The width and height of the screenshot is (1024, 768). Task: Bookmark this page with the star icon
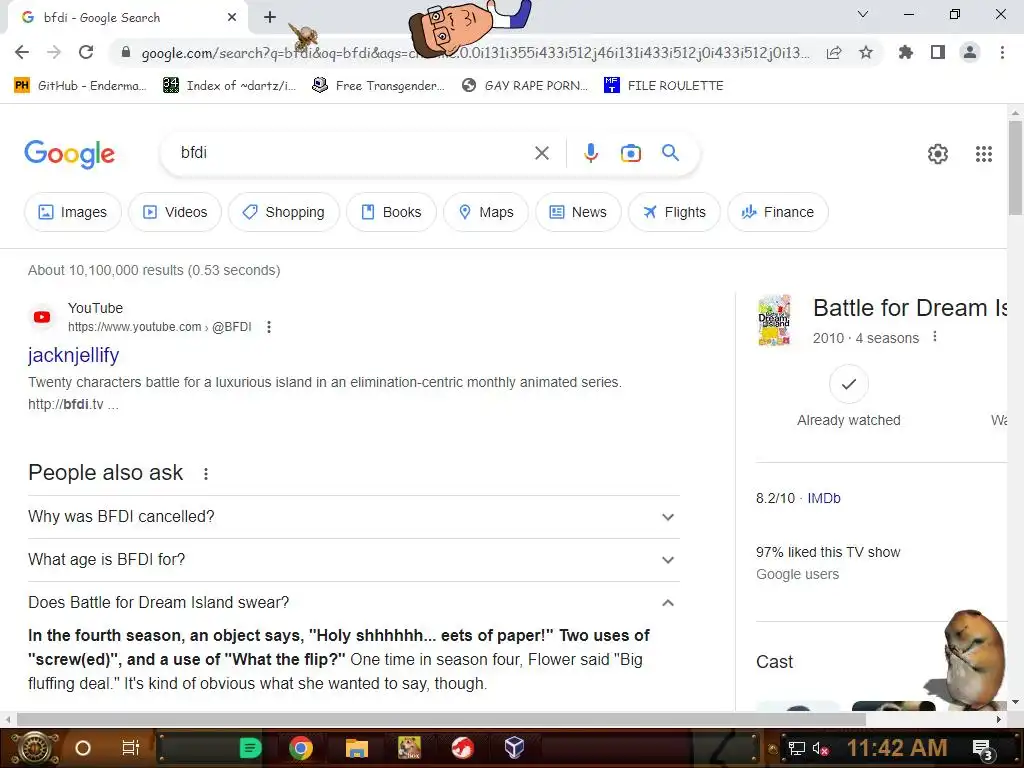(x=866, y=52)
